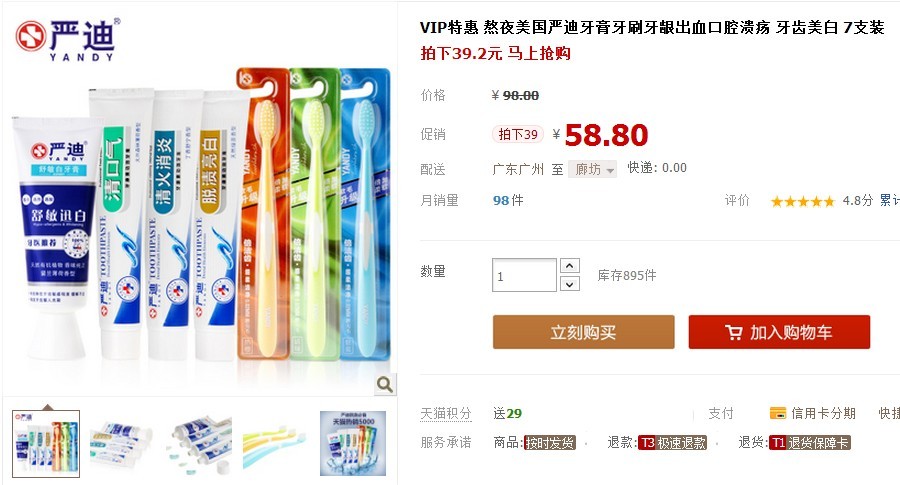Click the 立刻购买 button
This screenshot has width=900, height=485.
(583, 332)
